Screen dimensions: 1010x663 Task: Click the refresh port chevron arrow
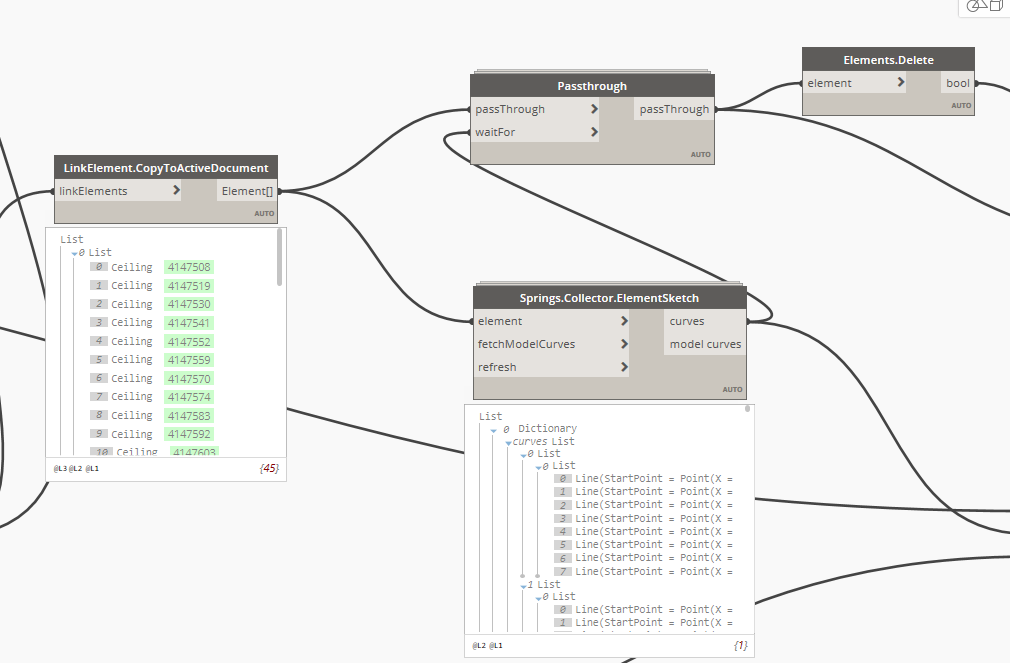coord(624,367)
